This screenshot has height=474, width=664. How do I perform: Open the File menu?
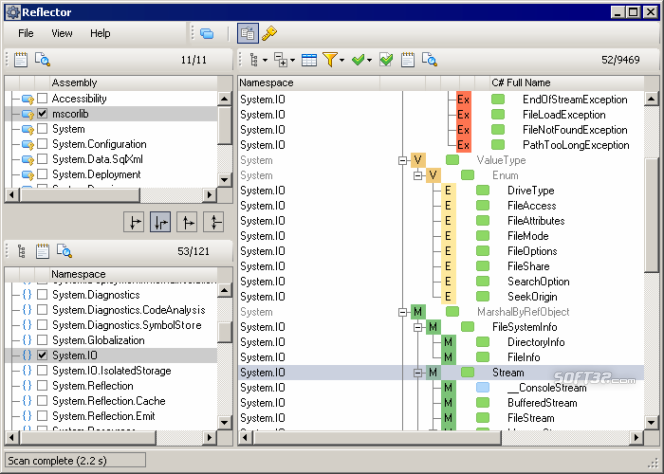(26, 33)
